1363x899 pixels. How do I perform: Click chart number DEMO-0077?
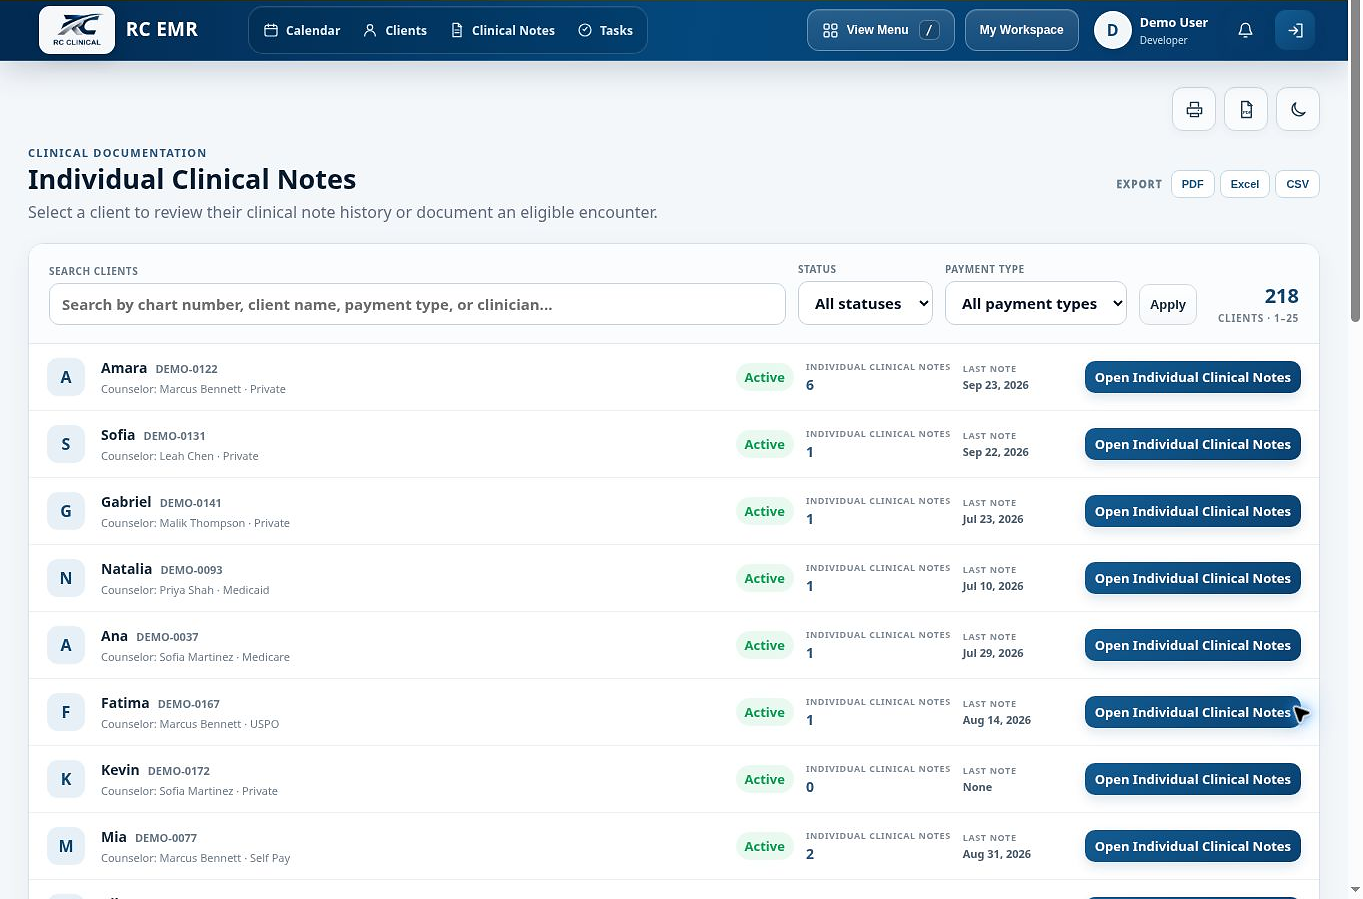point(166,838)
